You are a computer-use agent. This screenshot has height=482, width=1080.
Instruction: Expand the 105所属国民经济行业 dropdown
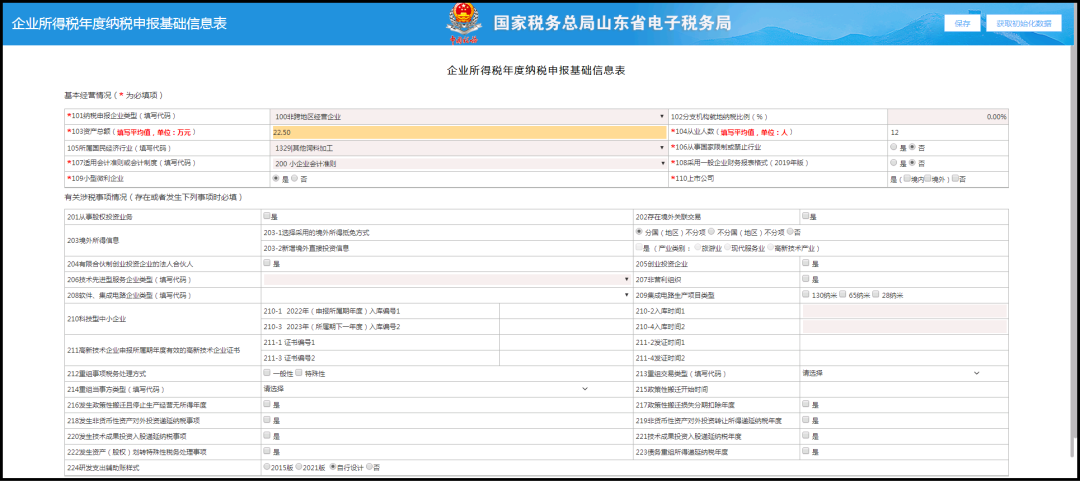point(468,147)
